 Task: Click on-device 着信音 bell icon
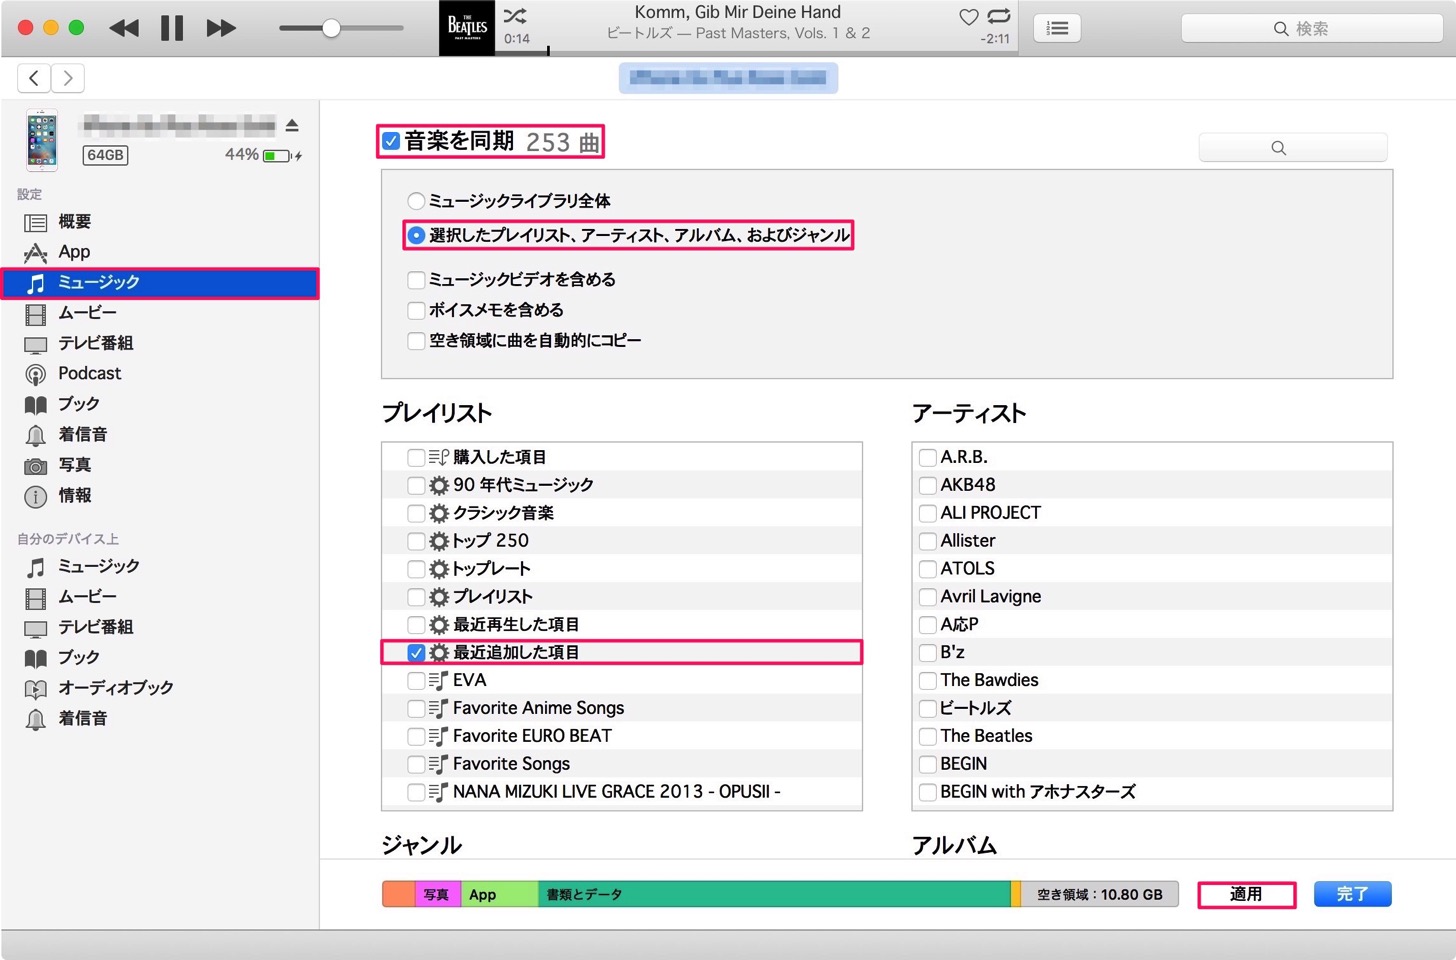point(36,719)
